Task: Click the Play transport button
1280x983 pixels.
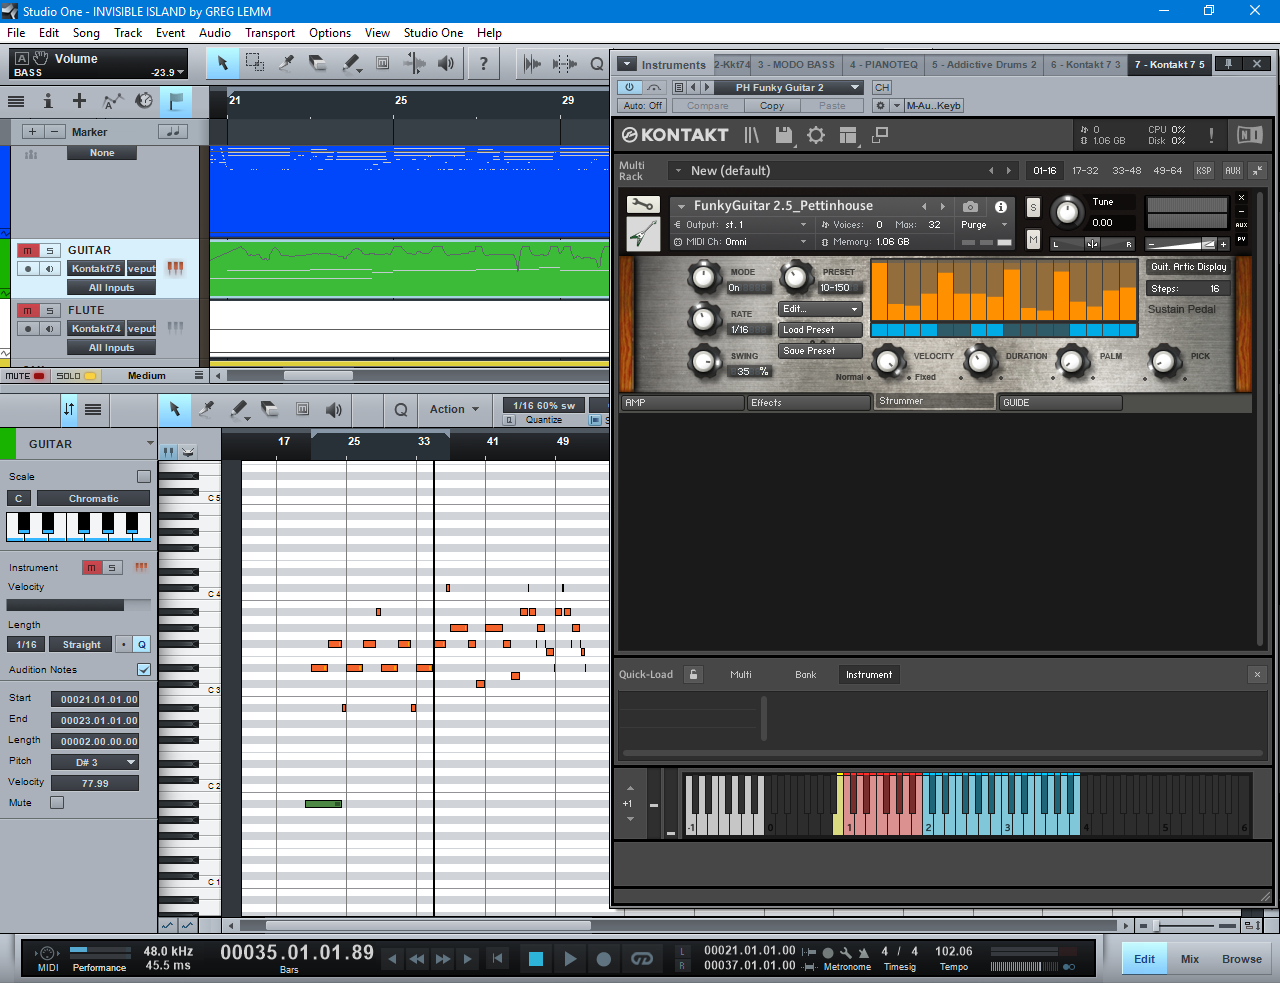Action: [570, 959]
